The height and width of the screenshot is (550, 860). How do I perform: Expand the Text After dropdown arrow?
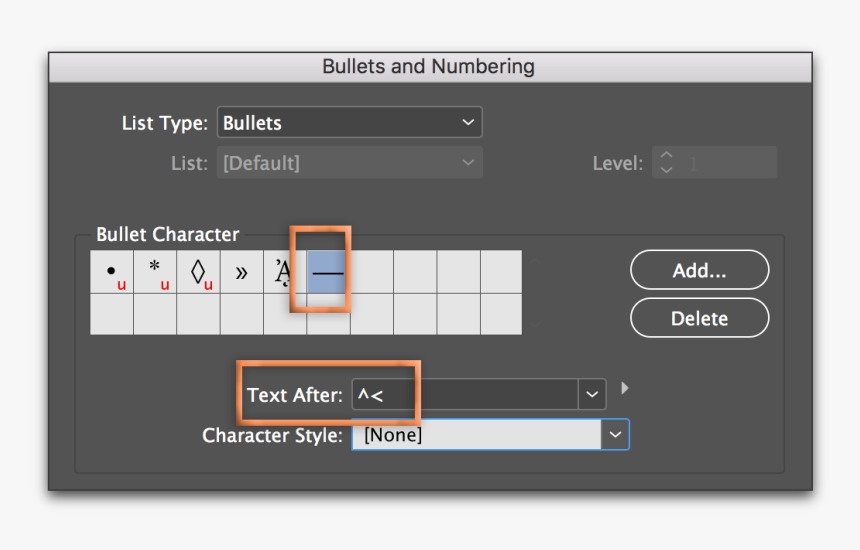click(x=592, y=395)
